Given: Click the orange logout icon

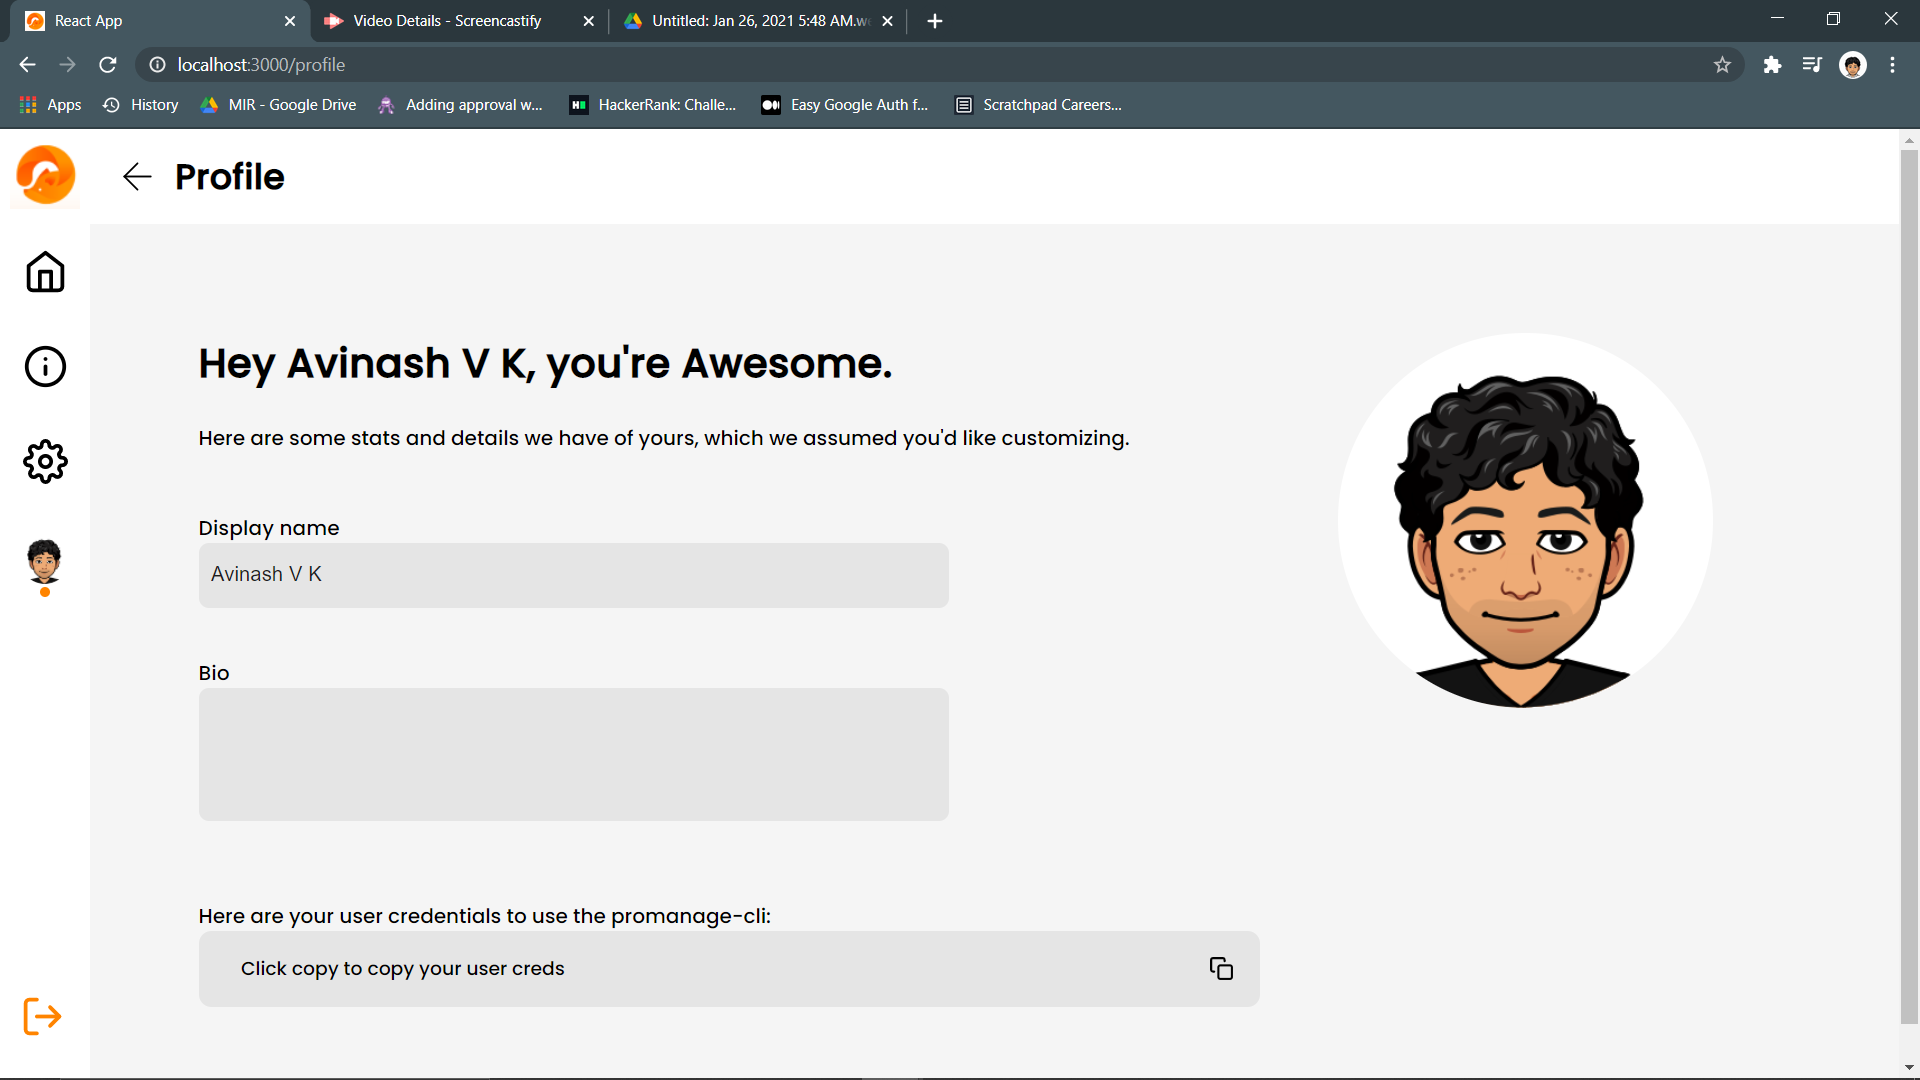Looking at the screenshot, I should (42, 1016).
